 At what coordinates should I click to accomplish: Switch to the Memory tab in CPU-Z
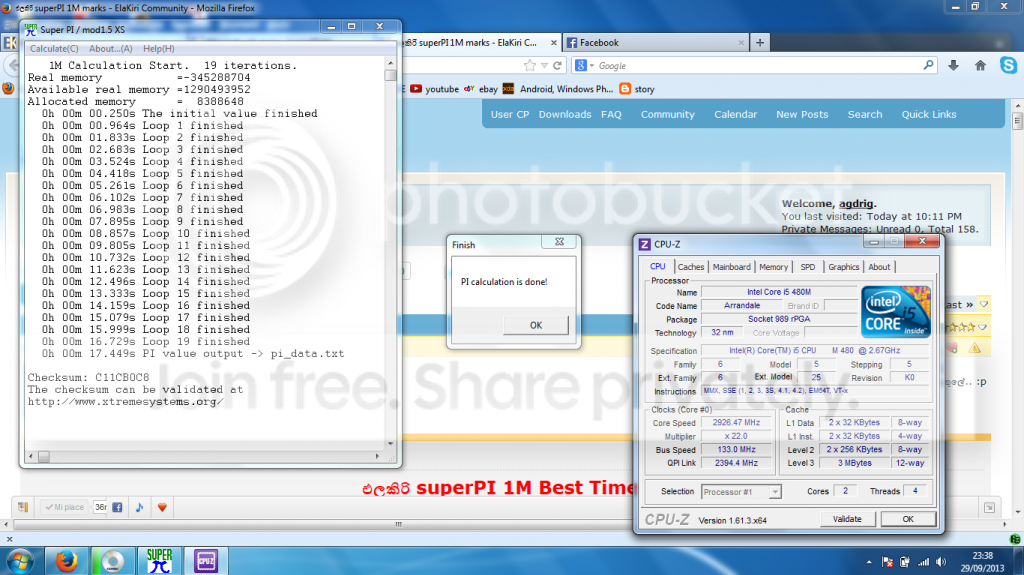click(x=773, y=267)
